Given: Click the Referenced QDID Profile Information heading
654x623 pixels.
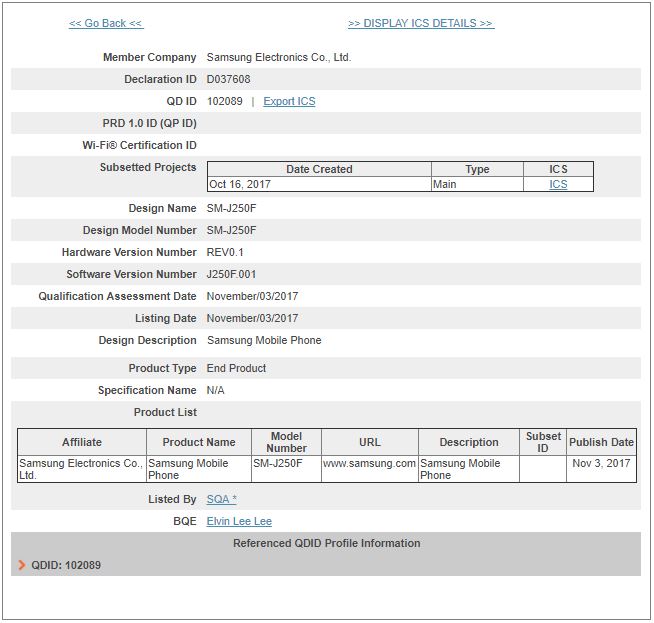Looking at the screenshot, I should (x=327, y=543).
